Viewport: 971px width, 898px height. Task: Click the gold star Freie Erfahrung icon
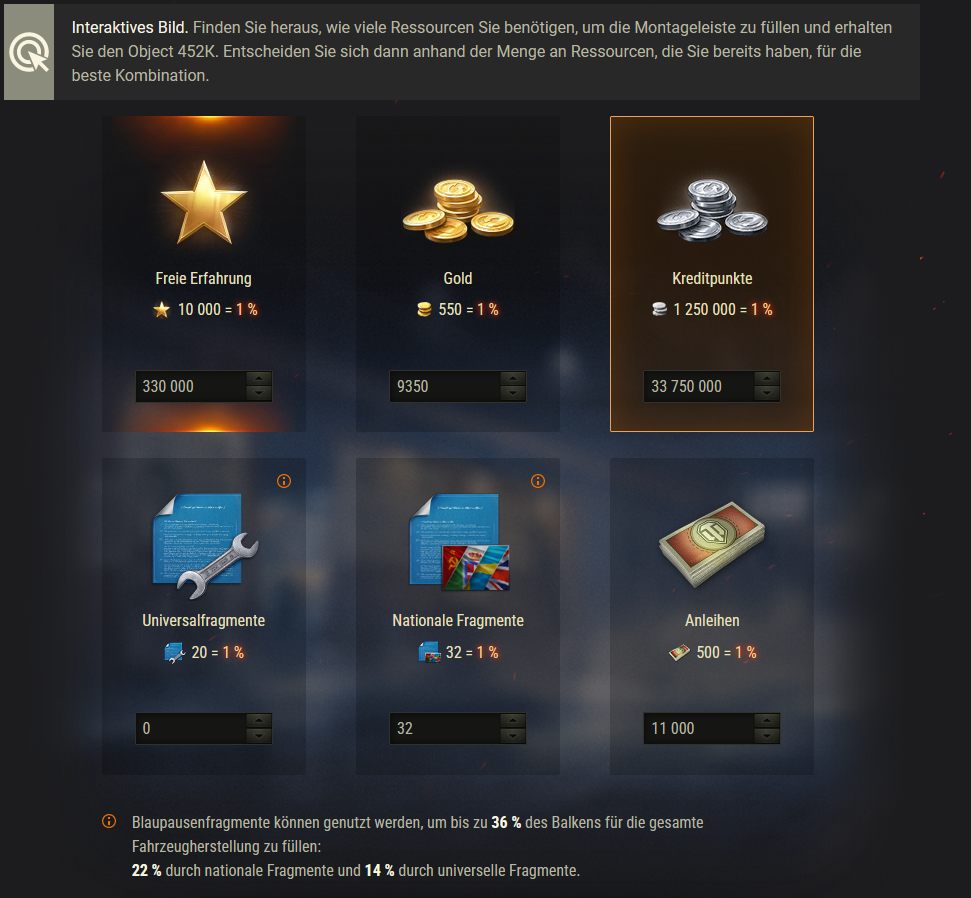tap(204, 203)
